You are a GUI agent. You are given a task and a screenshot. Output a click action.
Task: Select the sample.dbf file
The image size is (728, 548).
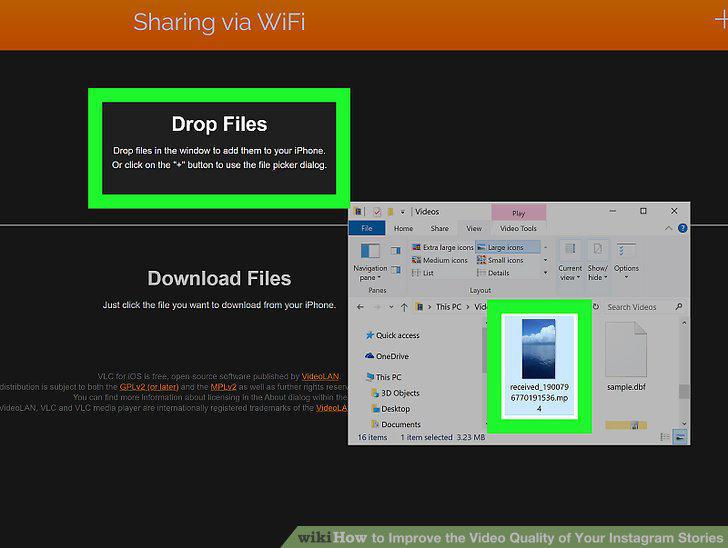(x=626, y=357)
